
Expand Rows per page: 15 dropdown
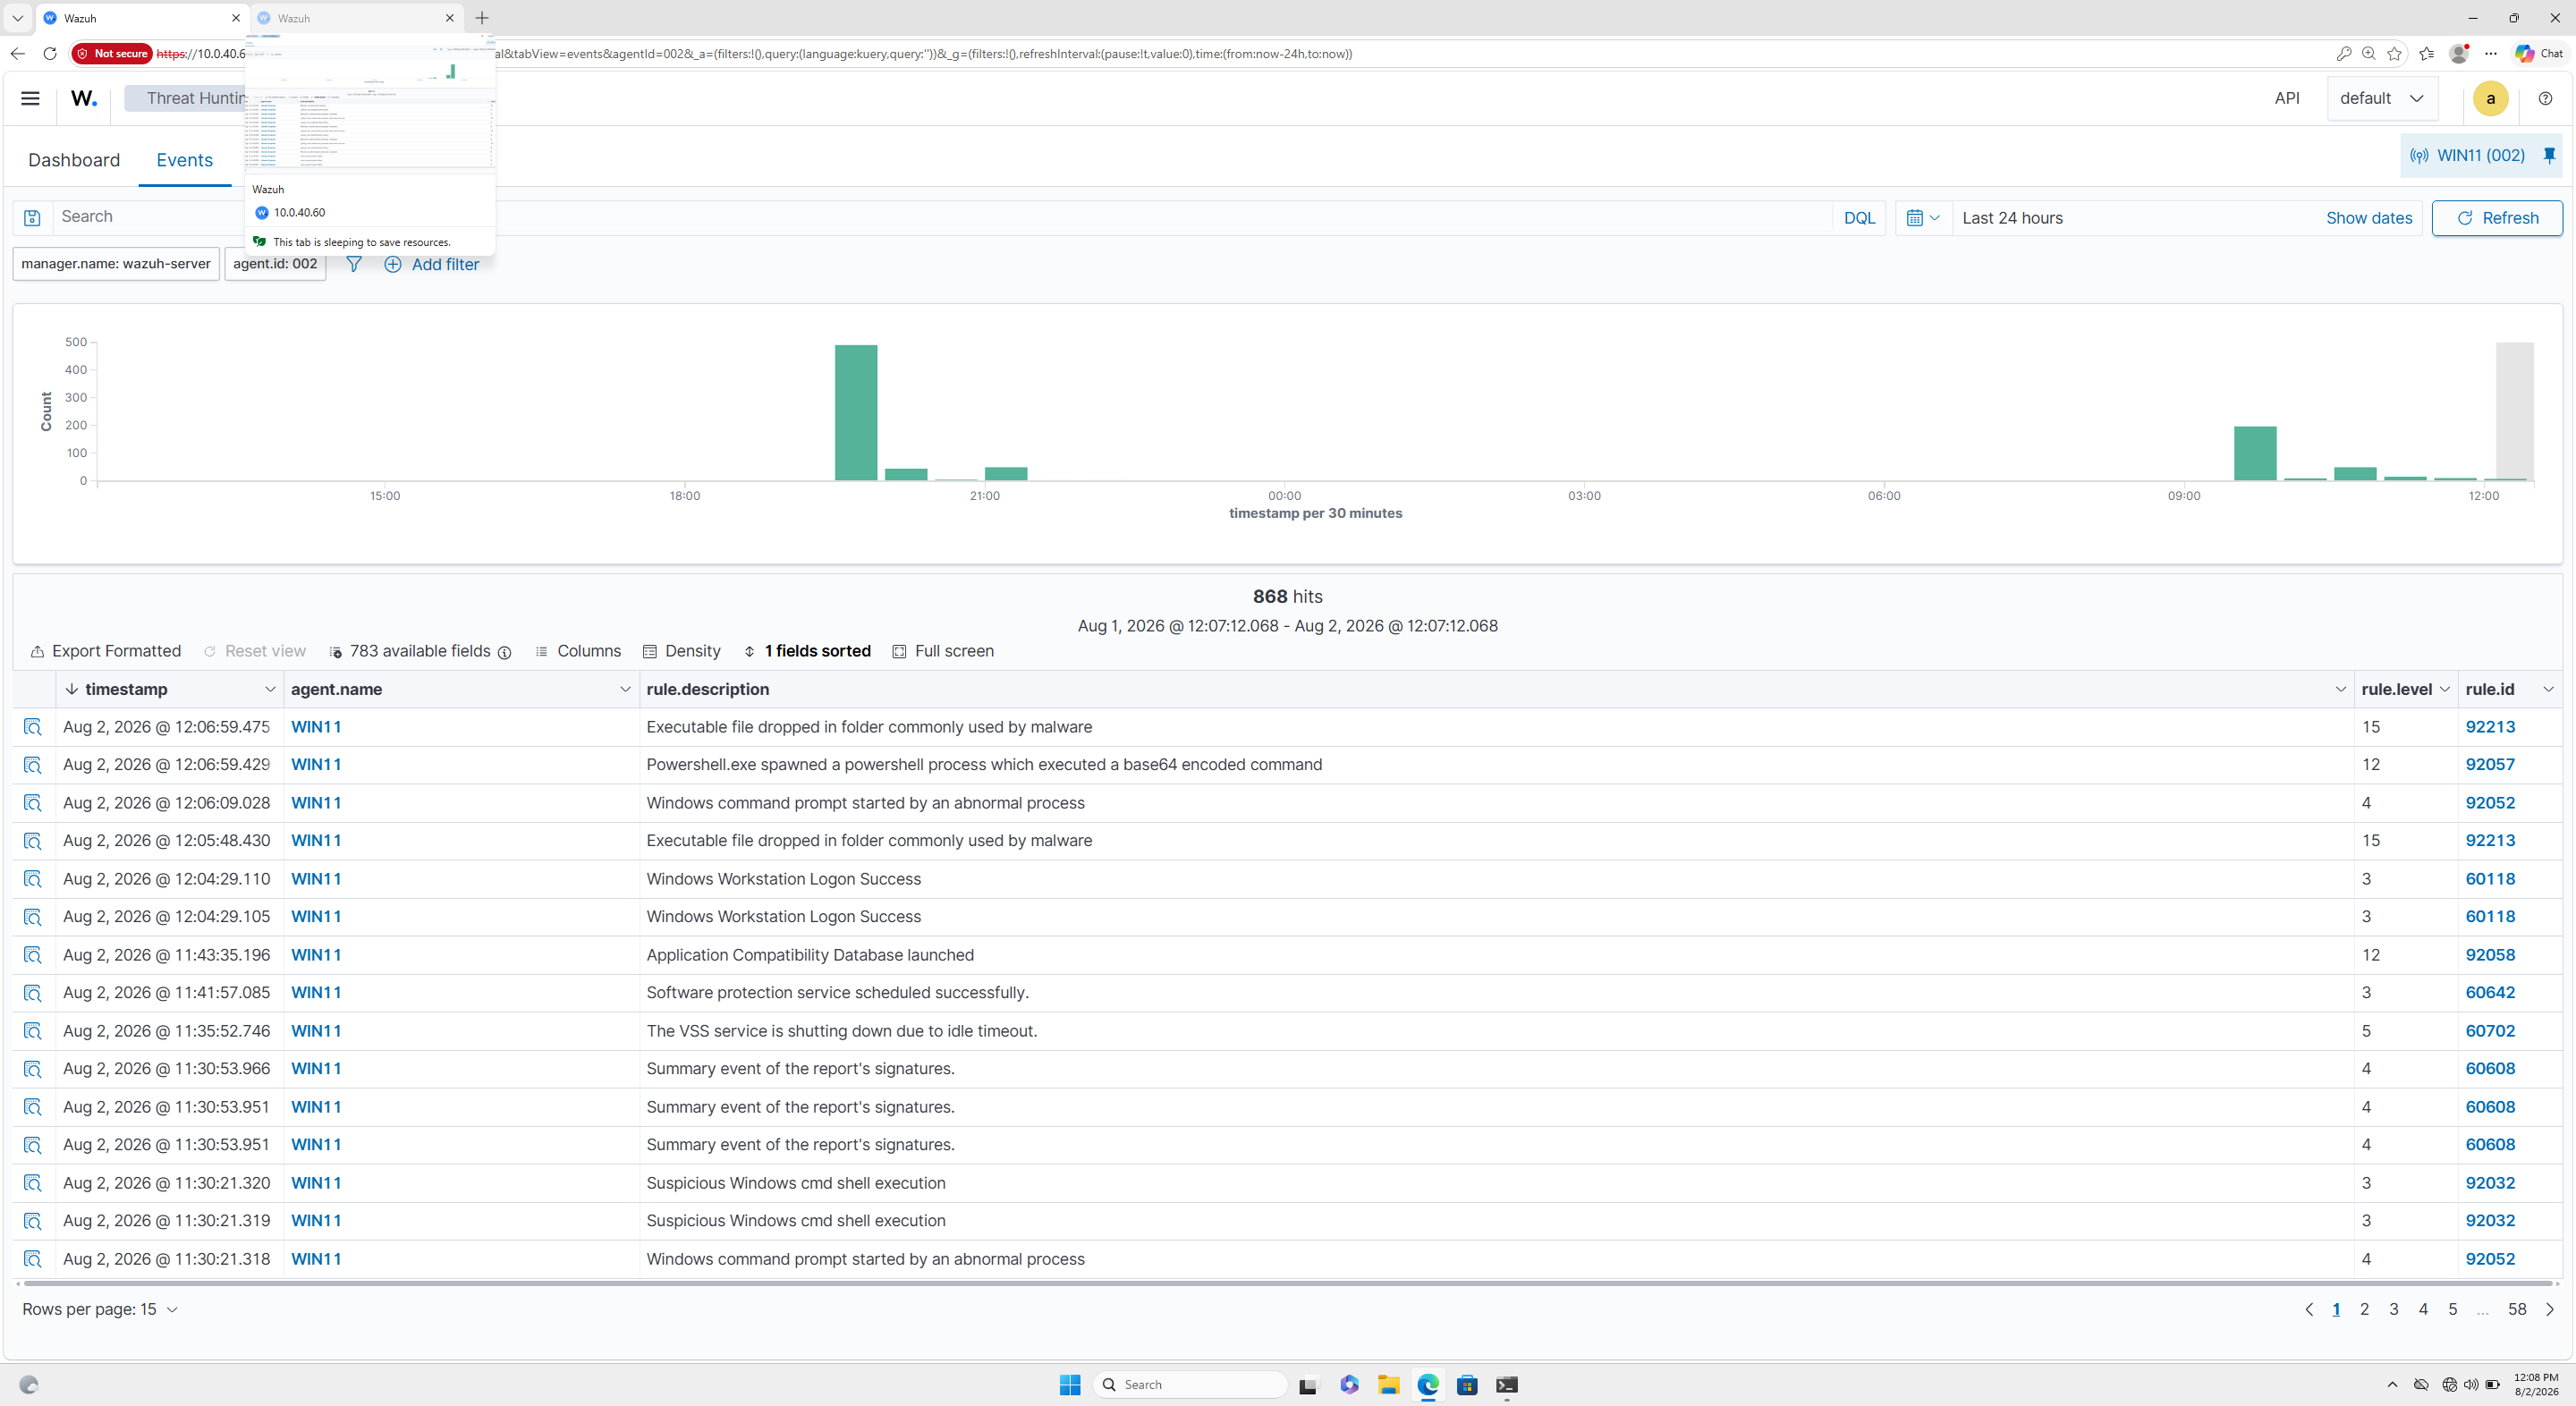point(100,1309)
